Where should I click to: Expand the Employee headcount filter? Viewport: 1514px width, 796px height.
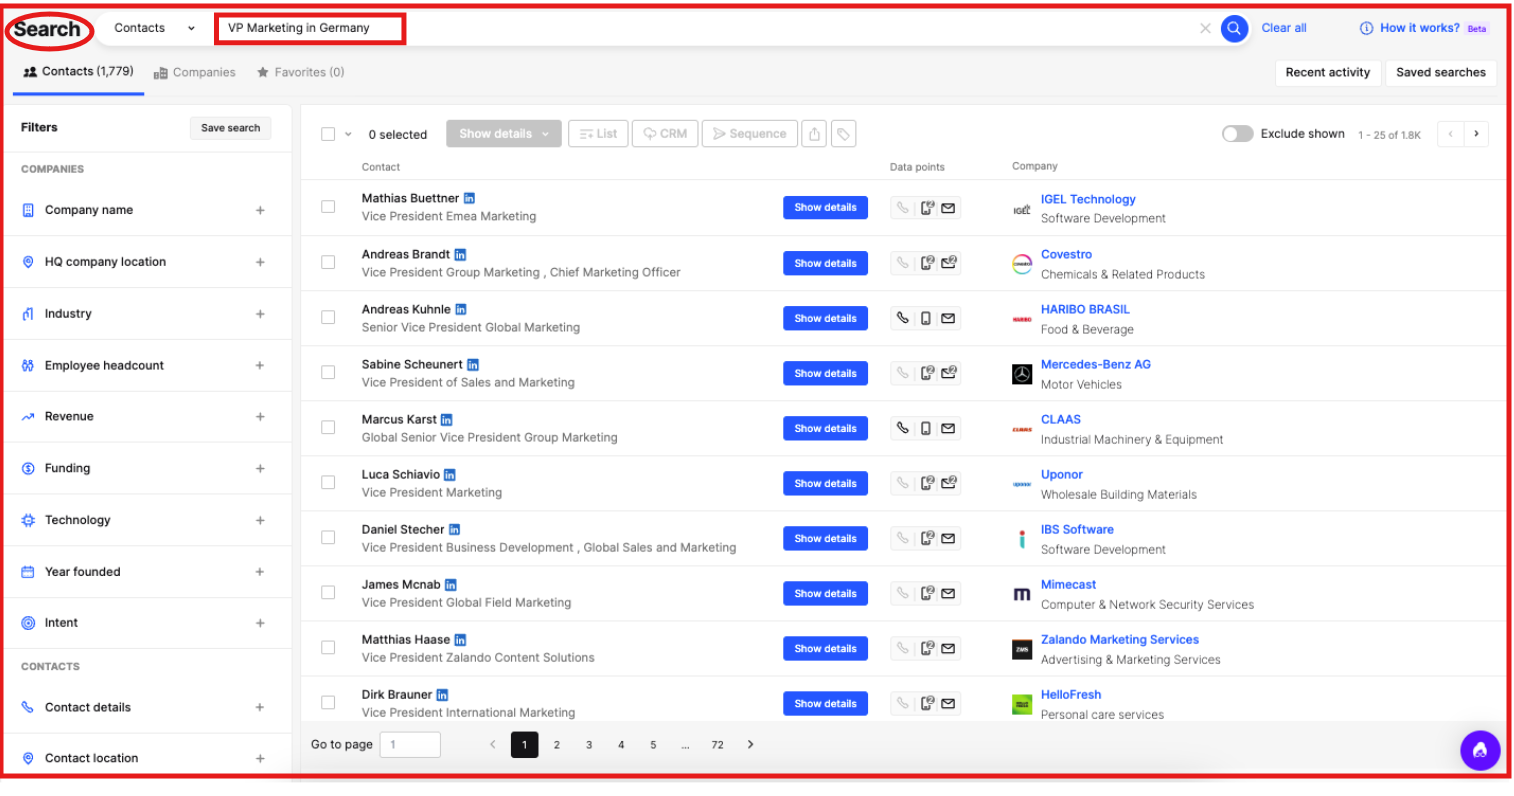260,365
